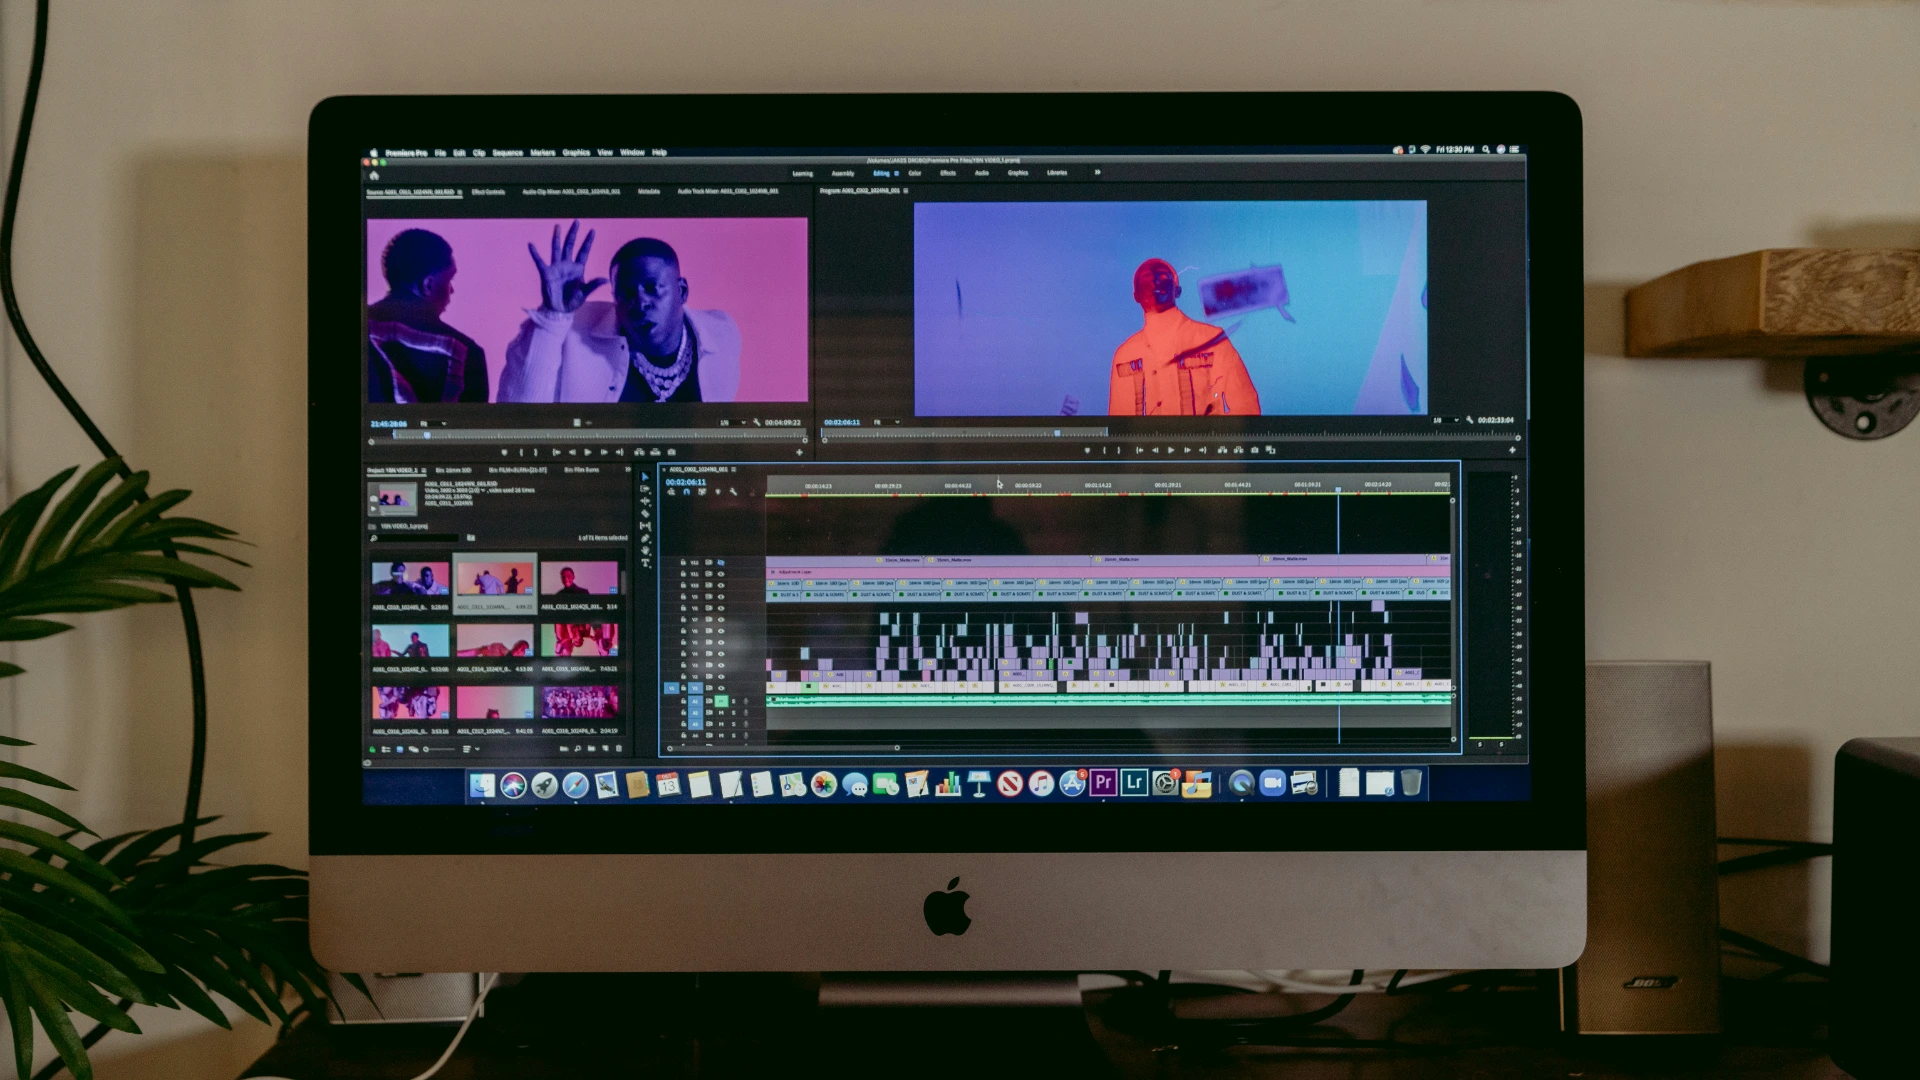Select the Selection arrow tool

click(645, 477)
